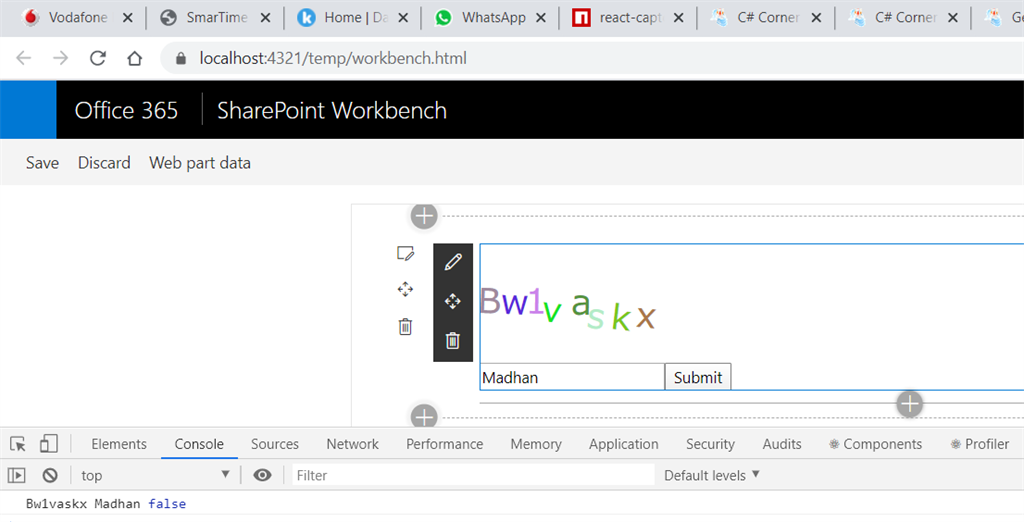
Task: Open the Sources panel
Action: coord(275,444)
